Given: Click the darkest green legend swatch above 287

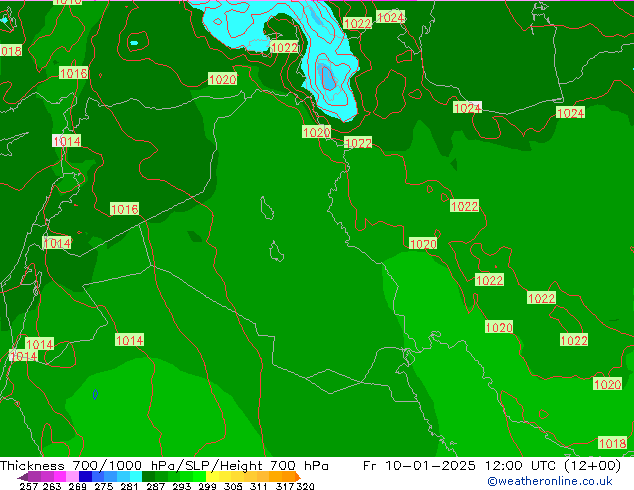Looking at the screenshot, I should (148, 476).
